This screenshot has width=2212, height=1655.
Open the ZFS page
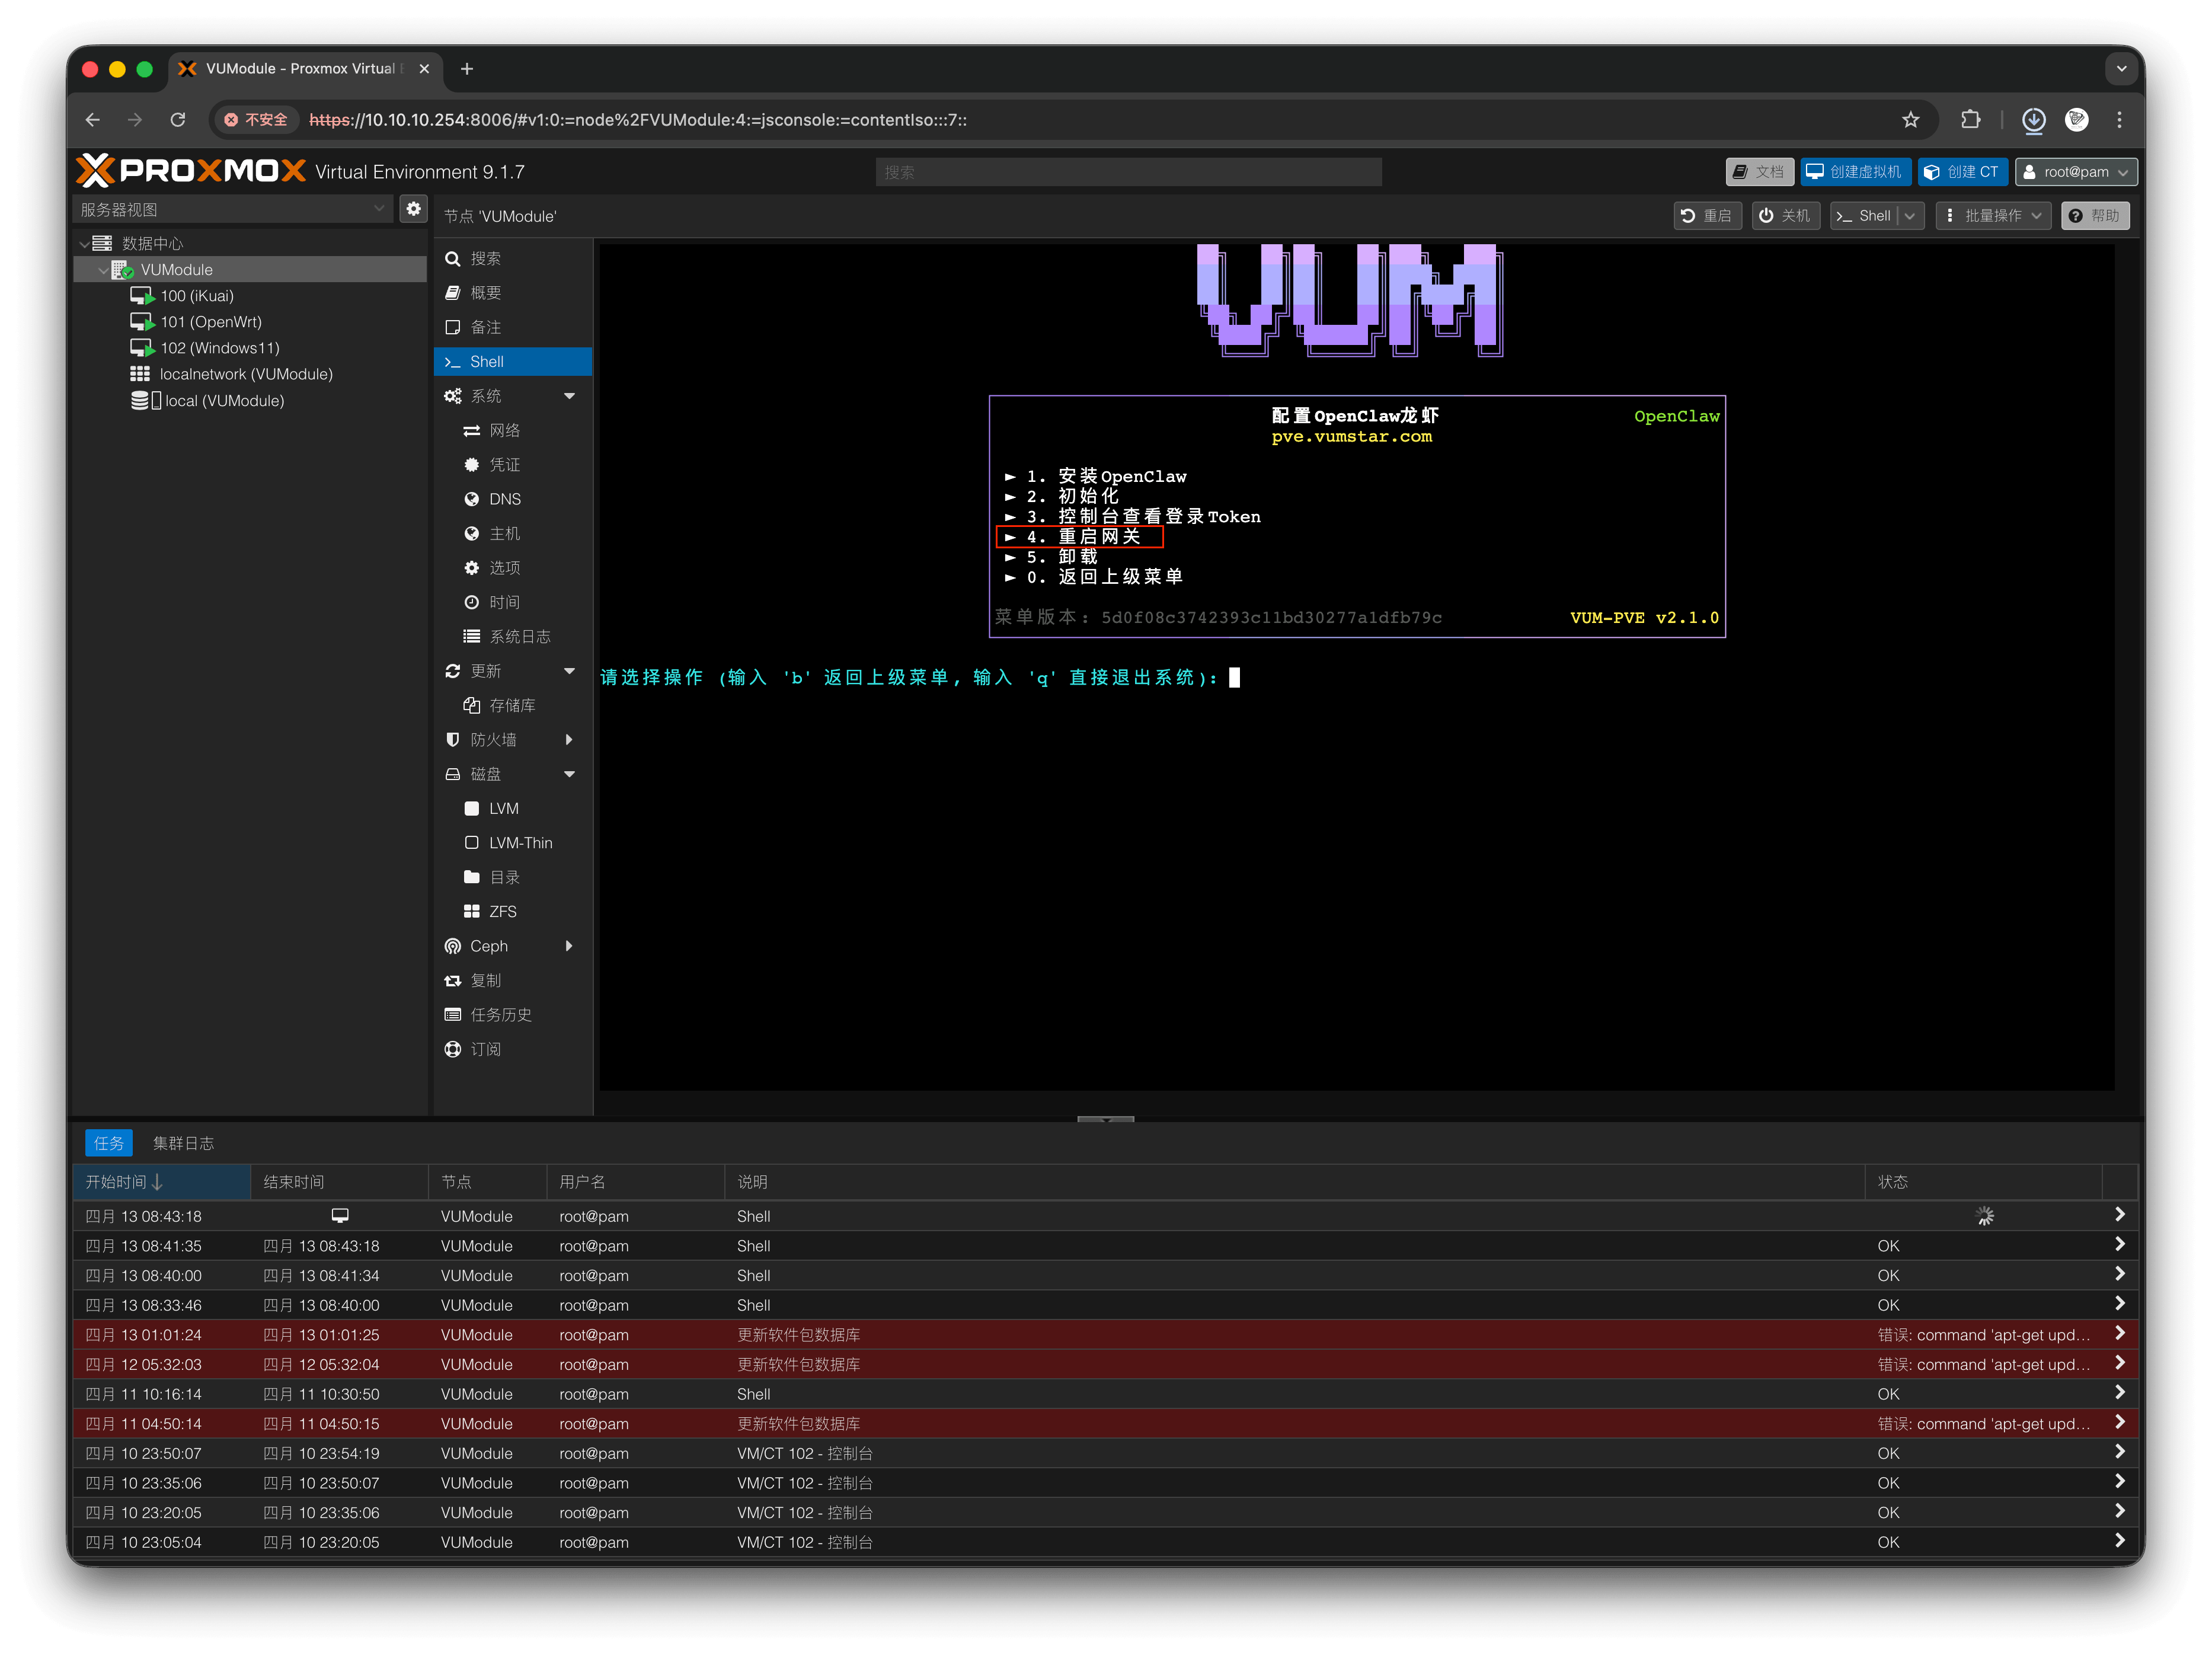[x=513, y=911]
